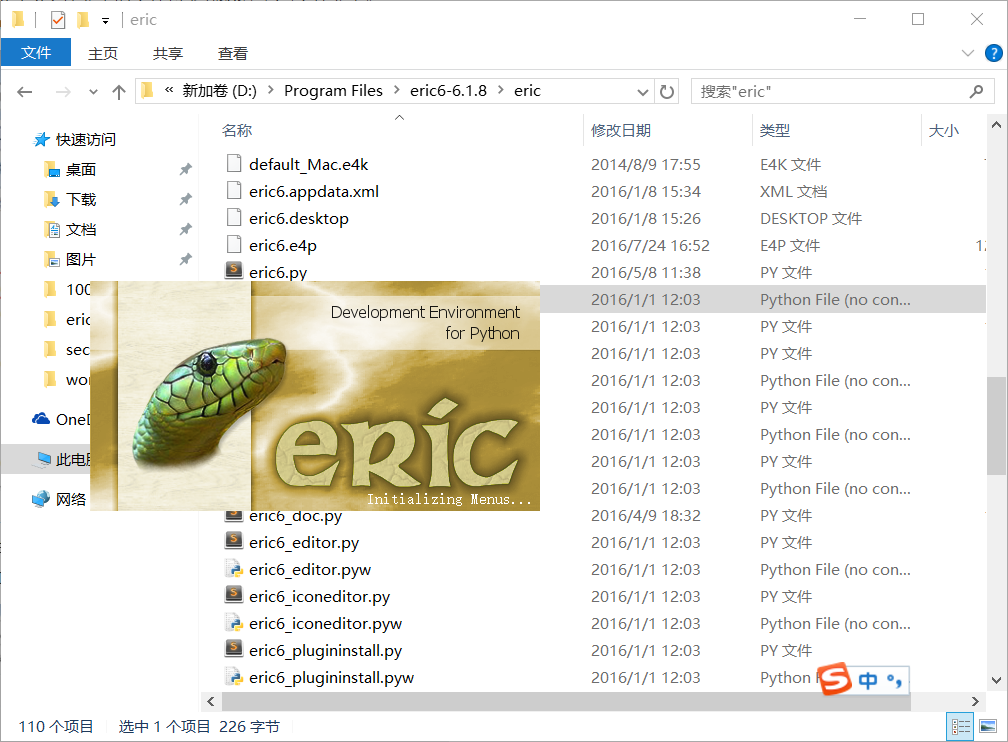This screenshot has width=1008, height=742.
Task: Click the eric6_editor.py file icon
Action: [234, 541]
